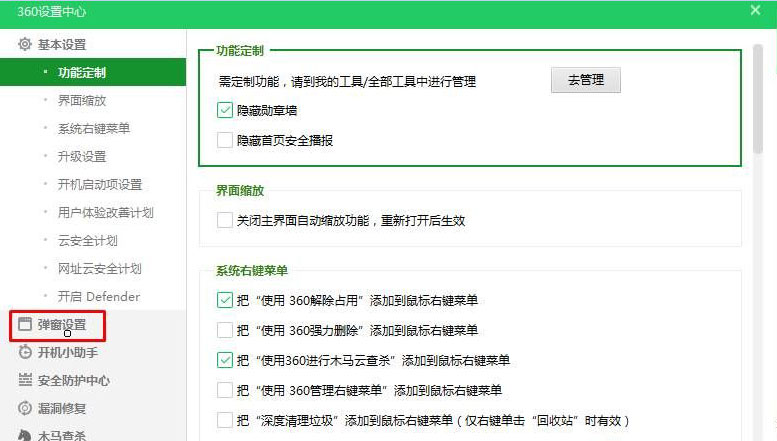Screen dimensions: 777x441
Task: Open the 弹窗设置 section
Action: coord(62,325)
